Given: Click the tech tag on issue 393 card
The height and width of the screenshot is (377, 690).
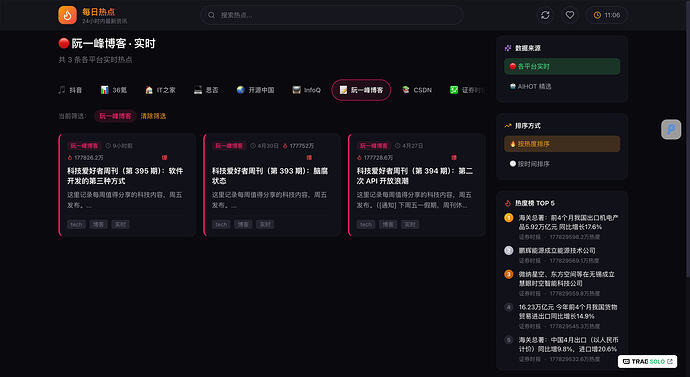Looking at the screenshot, I should point(221,224).
